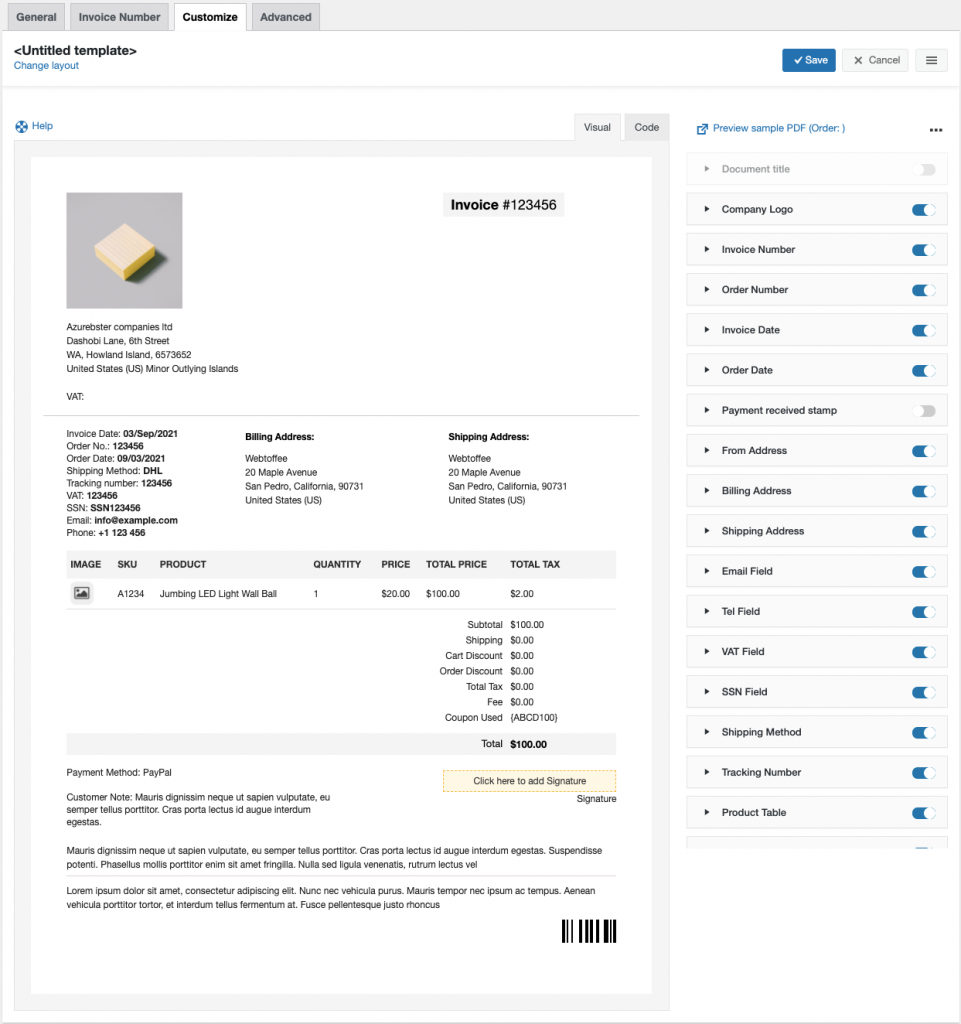Switch to the Visual editor tab
961x1024 pixels.
click(x=597, y=127)
